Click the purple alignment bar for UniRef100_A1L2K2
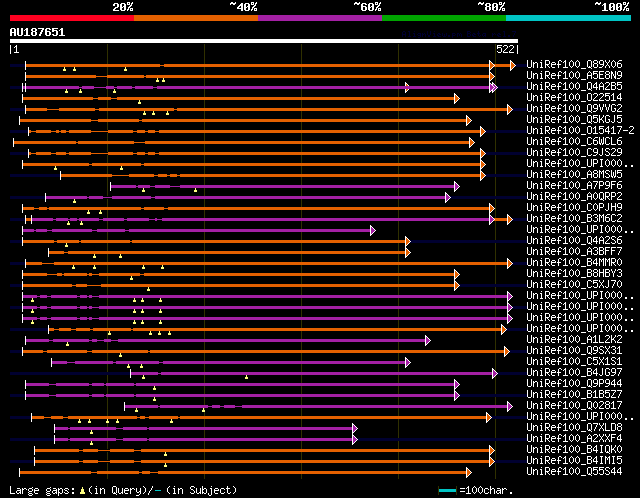The height and width of the screenshot is (498, 640). 228,340
